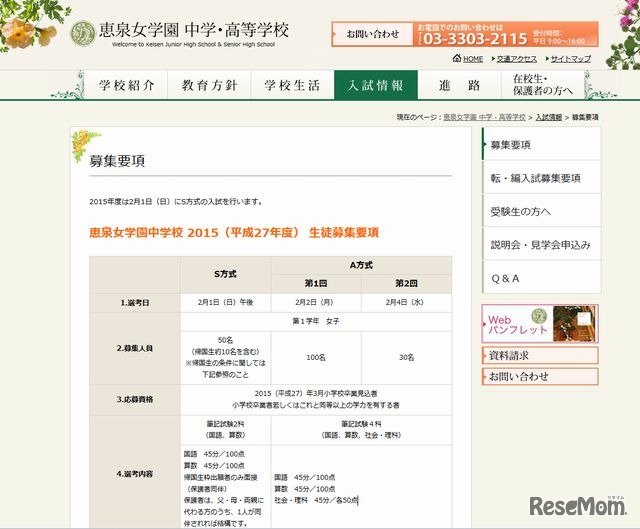The height and width of the screenshot is (529, 640).
Task: Click the cell 100名
Action: click(316, 358)
